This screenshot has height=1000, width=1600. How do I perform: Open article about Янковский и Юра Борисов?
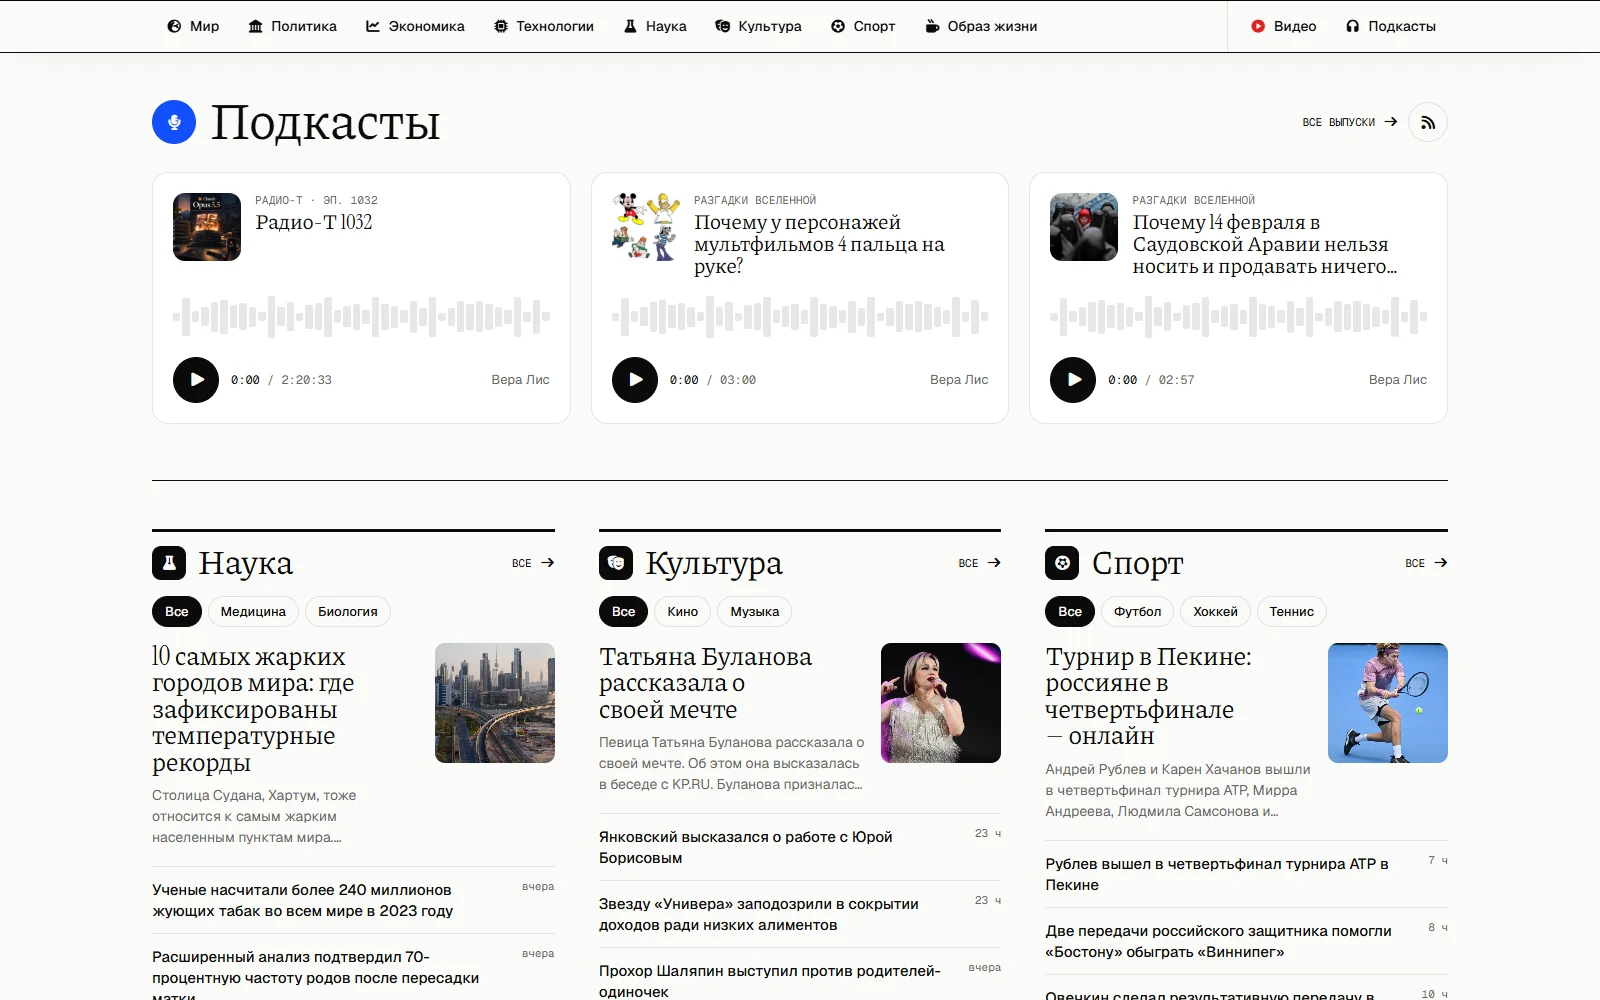(x=746, y=847)
